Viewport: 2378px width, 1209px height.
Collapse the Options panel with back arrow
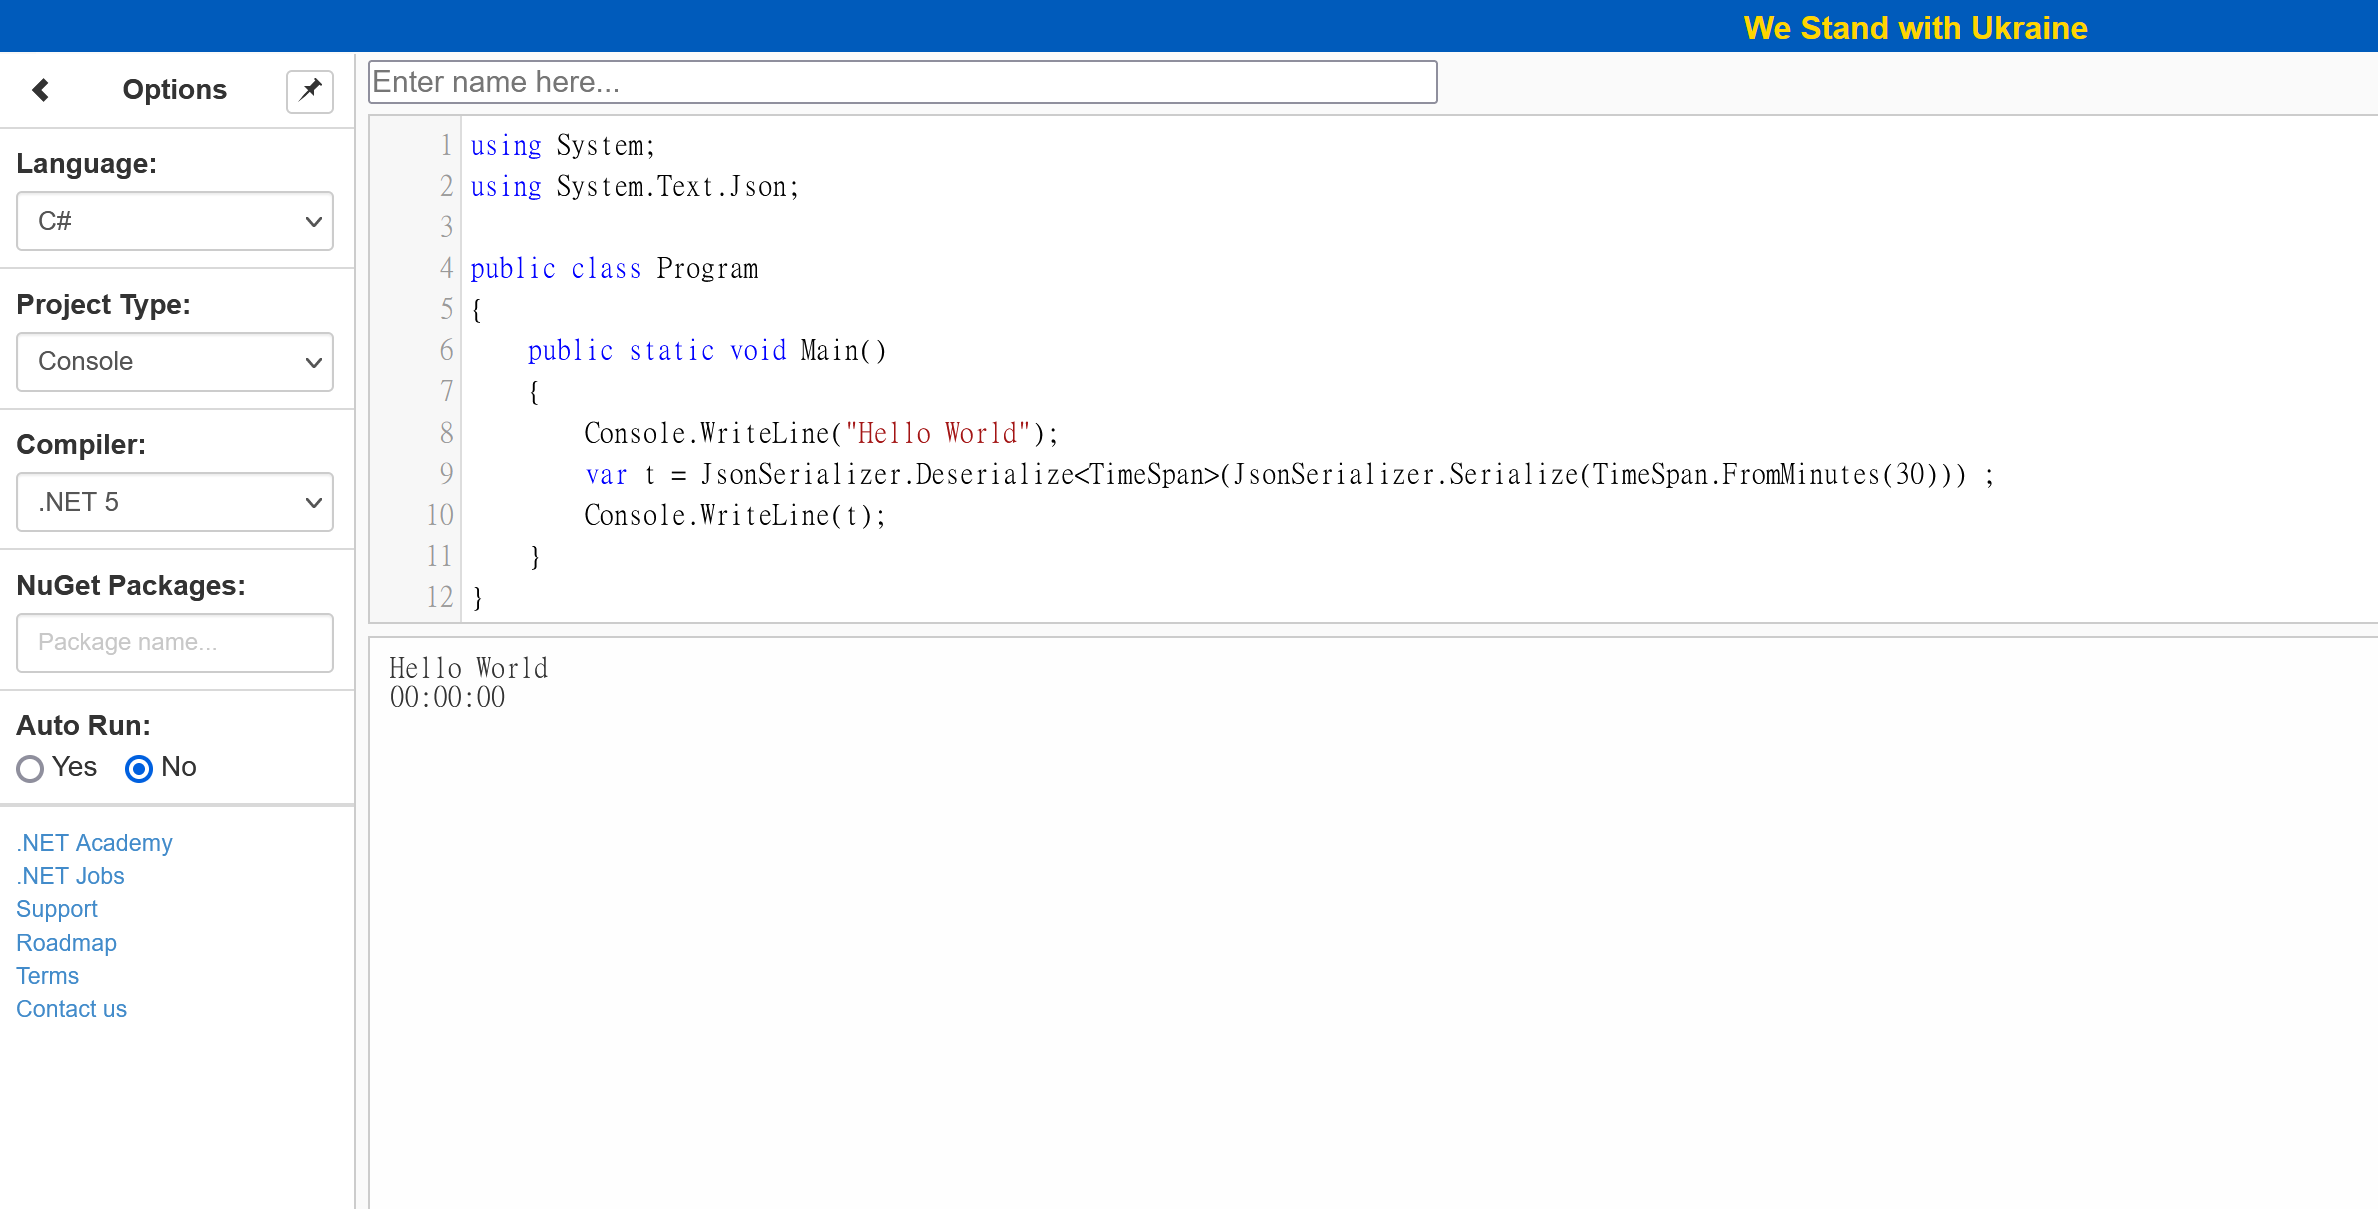(41, 90)
